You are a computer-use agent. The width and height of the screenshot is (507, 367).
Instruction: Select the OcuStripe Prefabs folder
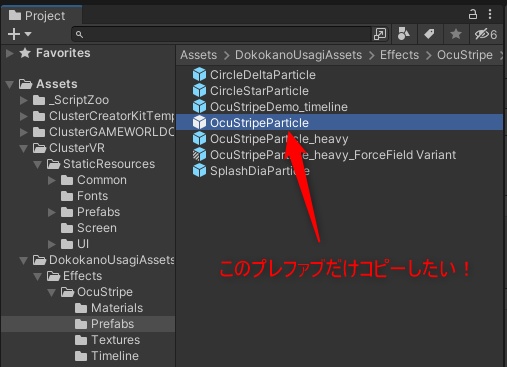[x=88, y=324]
